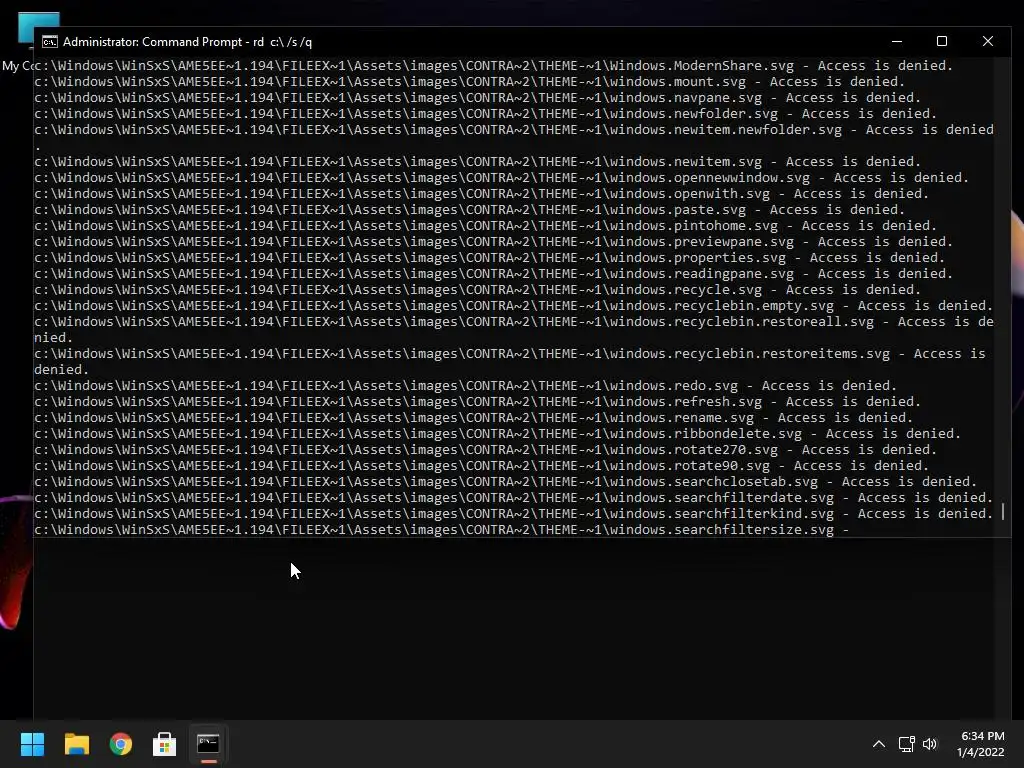Click the windows.mount.svg output line
Screen dimensions: 1024x768
(x=470, y=82)
